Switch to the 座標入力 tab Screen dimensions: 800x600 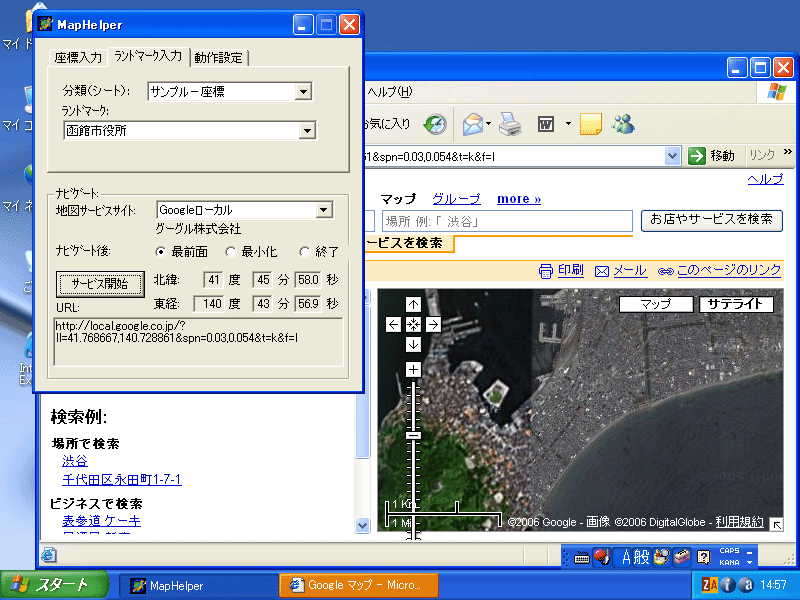pos(78,58)
